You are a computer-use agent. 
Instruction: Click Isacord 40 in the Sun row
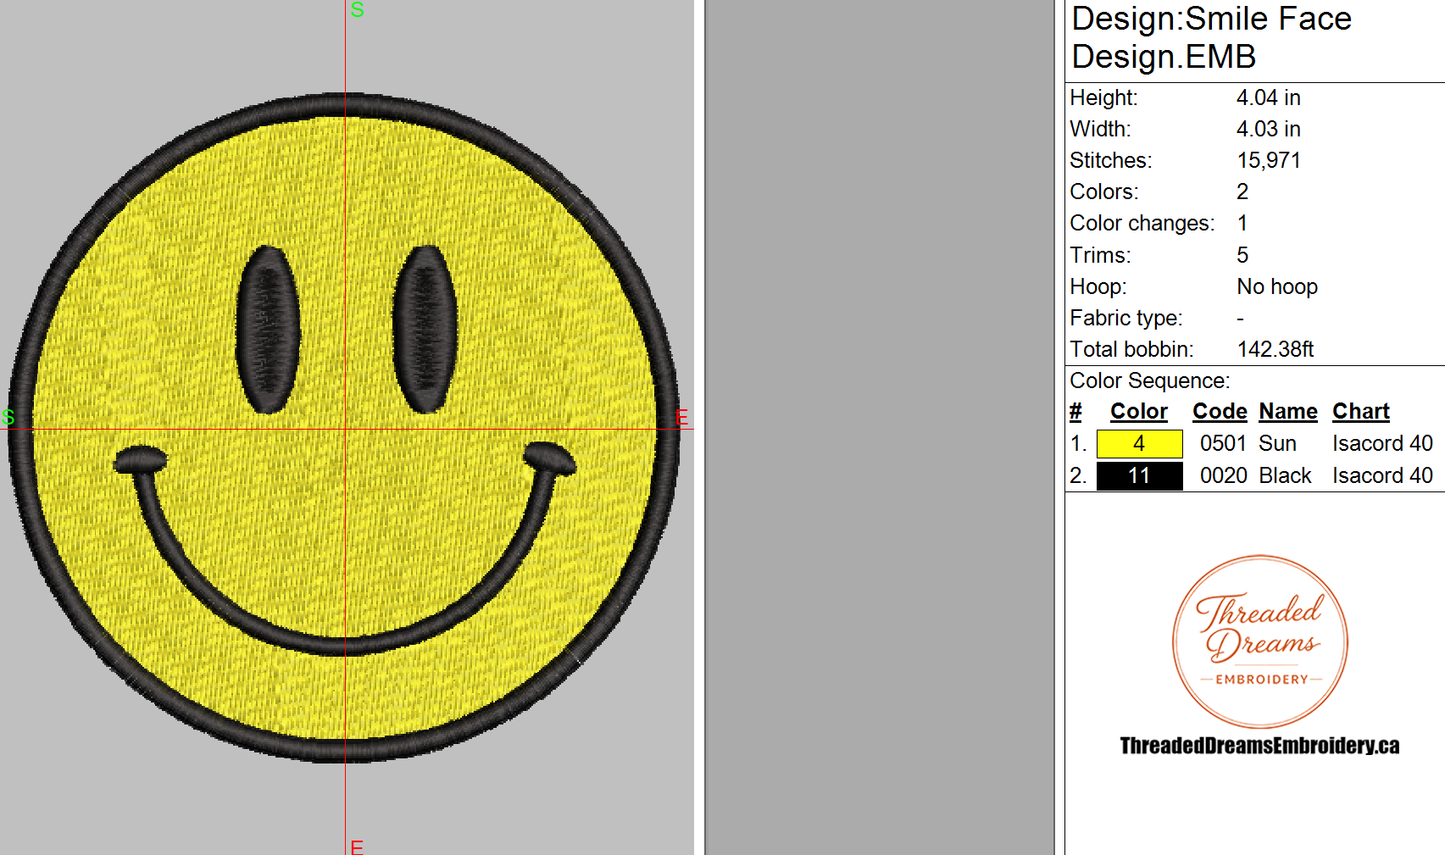point(1382,443)
